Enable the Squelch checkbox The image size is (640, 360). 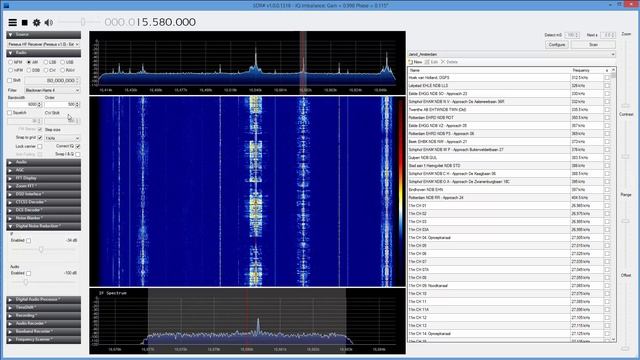coord(10,113)
